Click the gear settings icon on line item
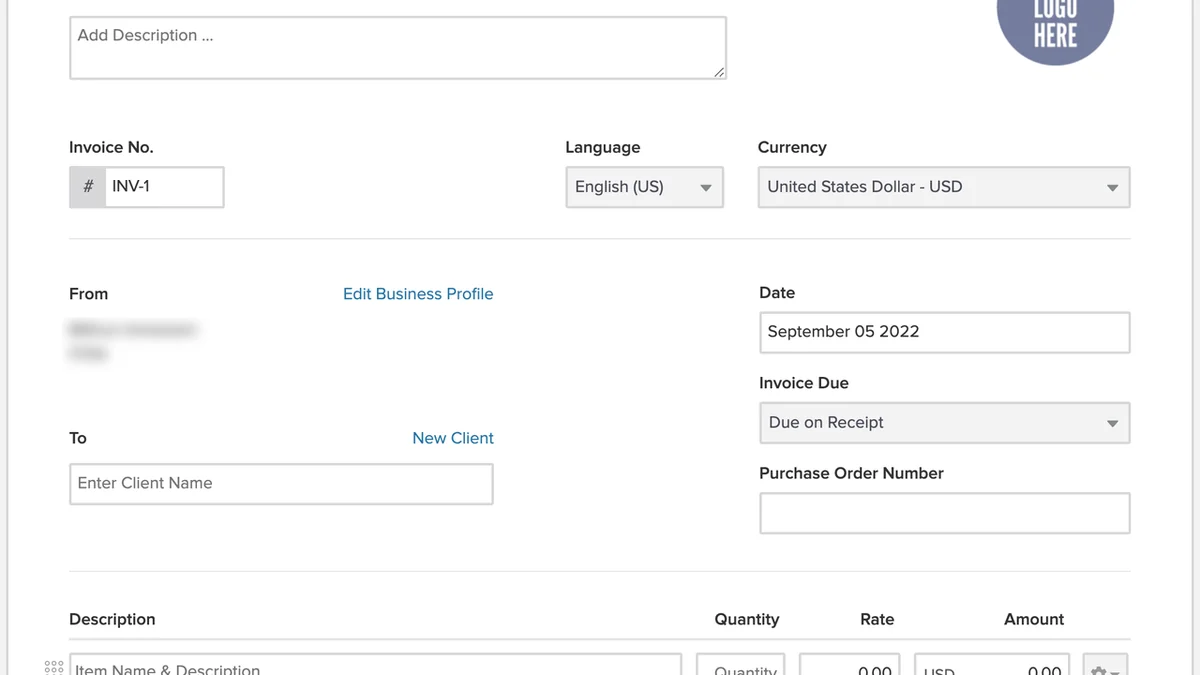1200x675 pixels. (x=1105, y=666)
